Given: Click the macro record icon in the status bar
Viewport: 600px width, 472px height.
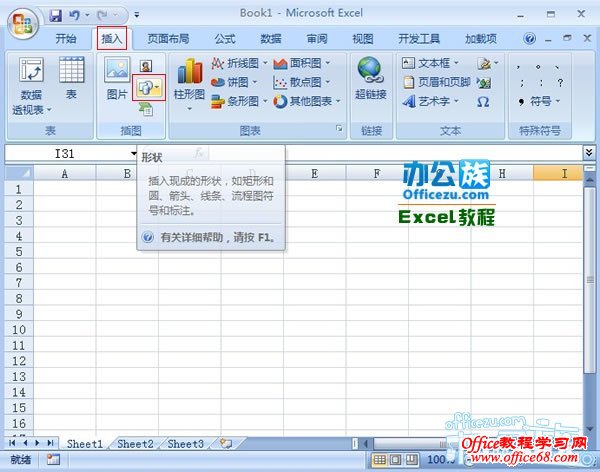Looking at the screenshot, I should (53, 459).
